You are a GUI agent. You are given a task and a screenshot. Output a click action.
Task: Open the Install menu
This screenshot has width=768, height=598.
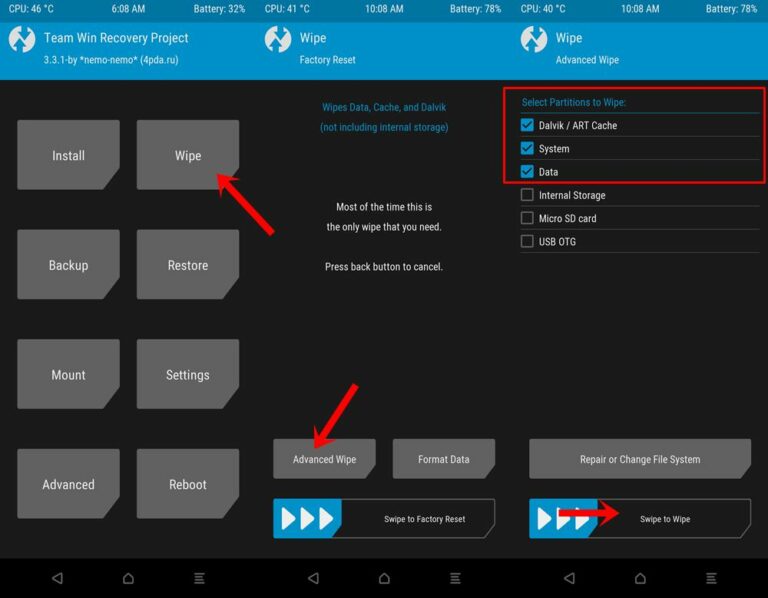(x=69, y=155)
